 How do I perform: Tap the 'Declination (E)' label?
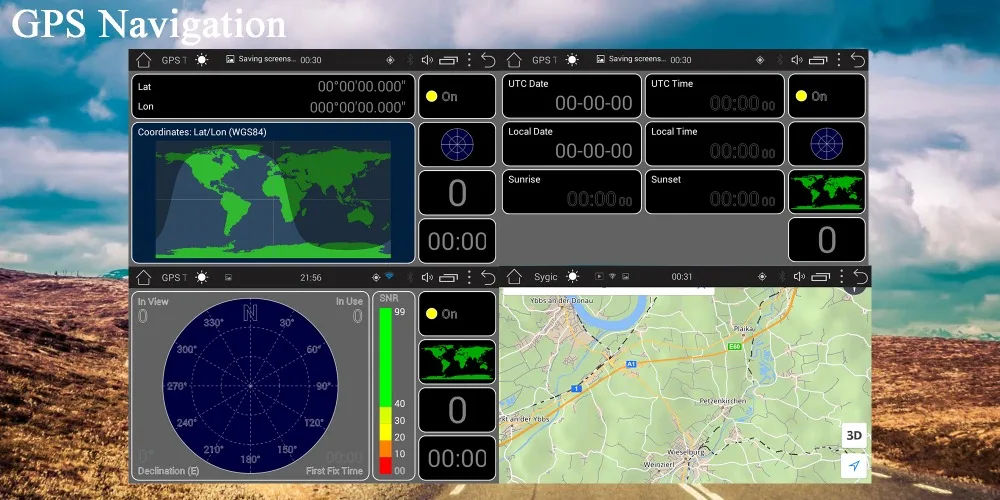(x=168, y=471)
